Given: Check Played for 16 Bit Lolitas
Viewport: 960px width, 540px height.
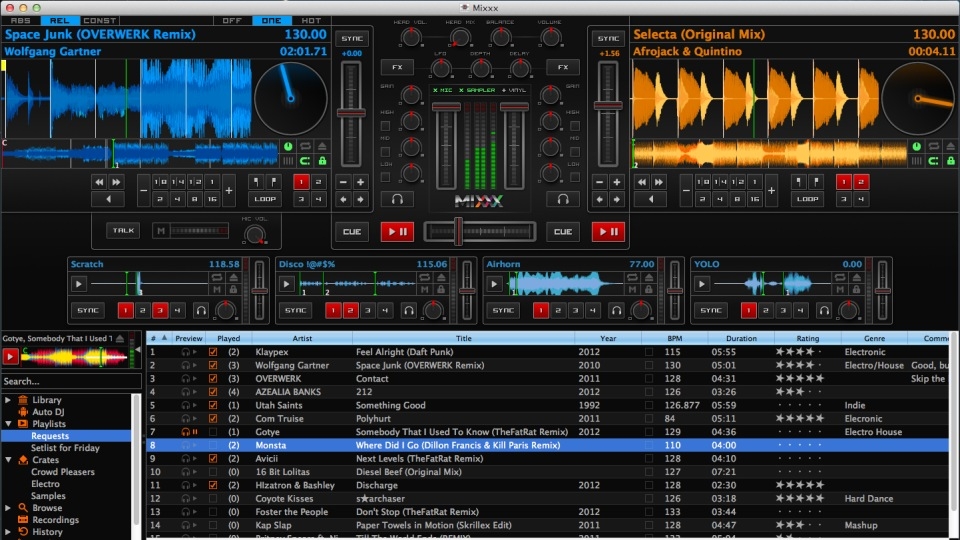Looking at the screenshot, I should [212, 472].
